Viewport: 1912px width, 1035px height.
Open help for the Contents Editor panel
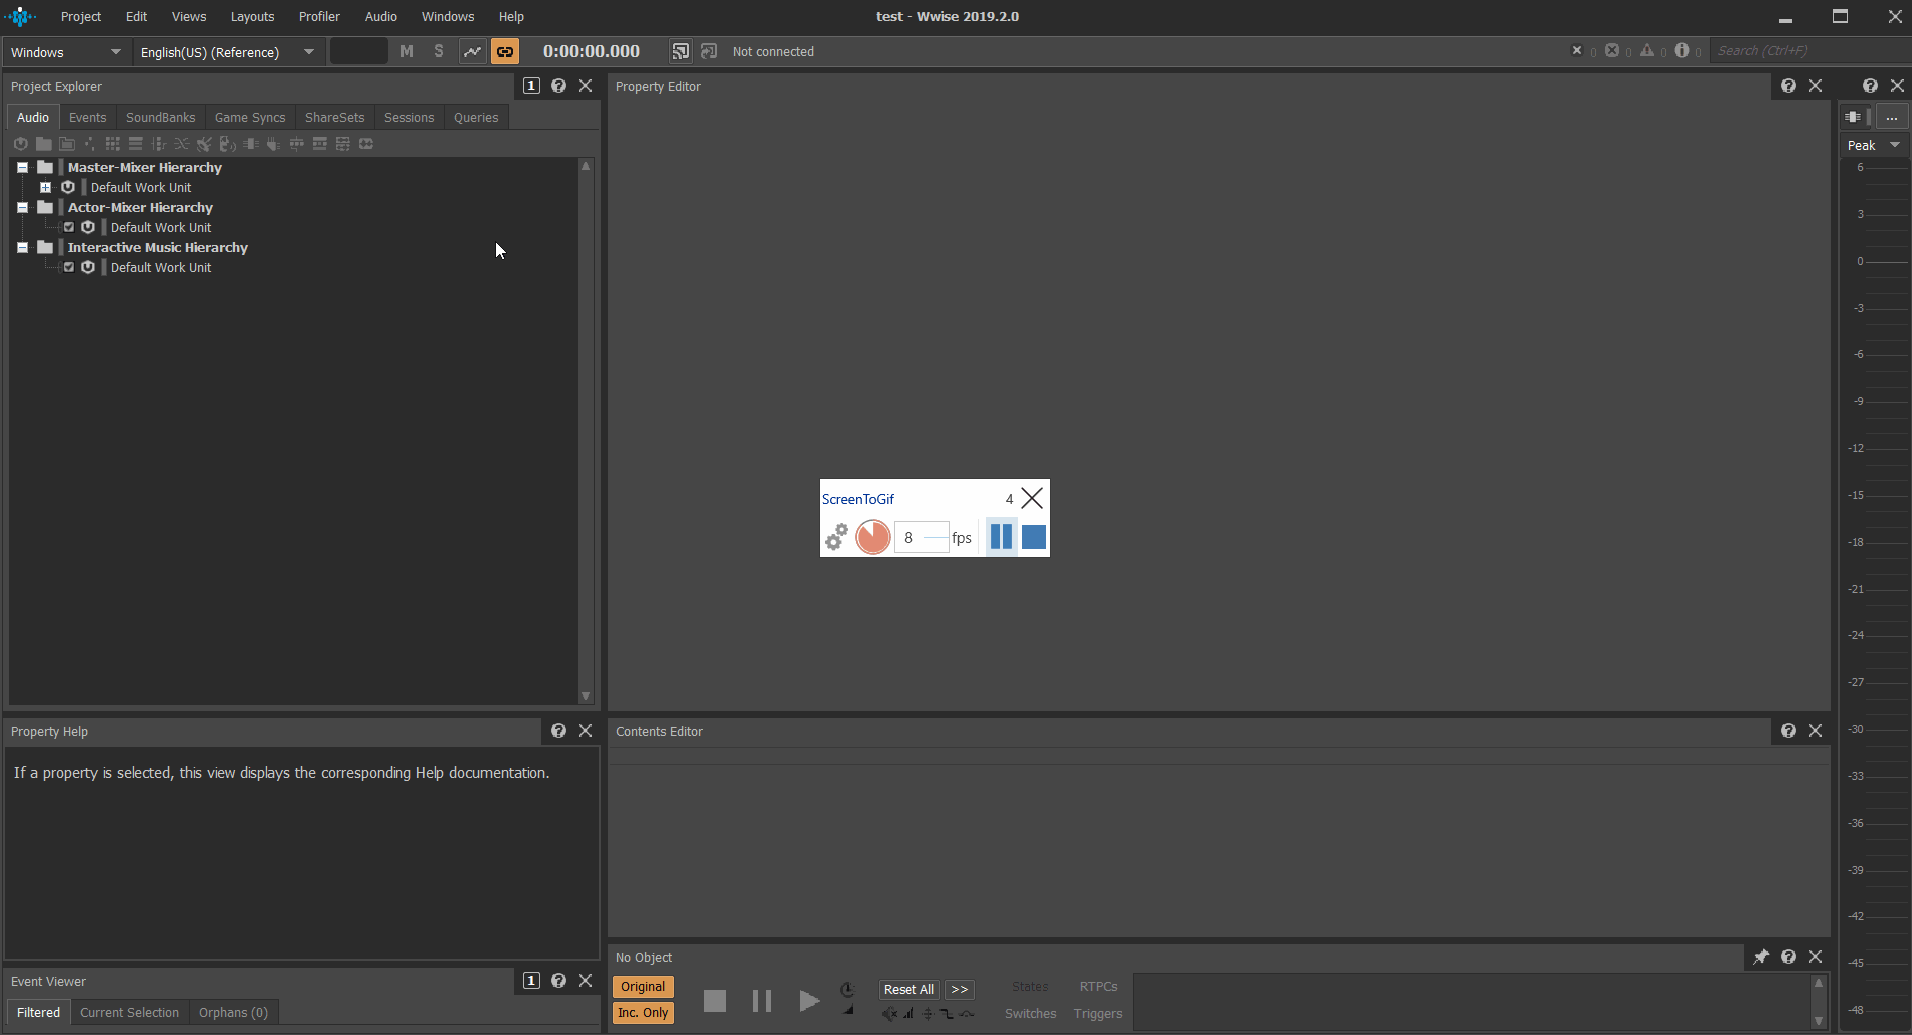(1788, 731)
